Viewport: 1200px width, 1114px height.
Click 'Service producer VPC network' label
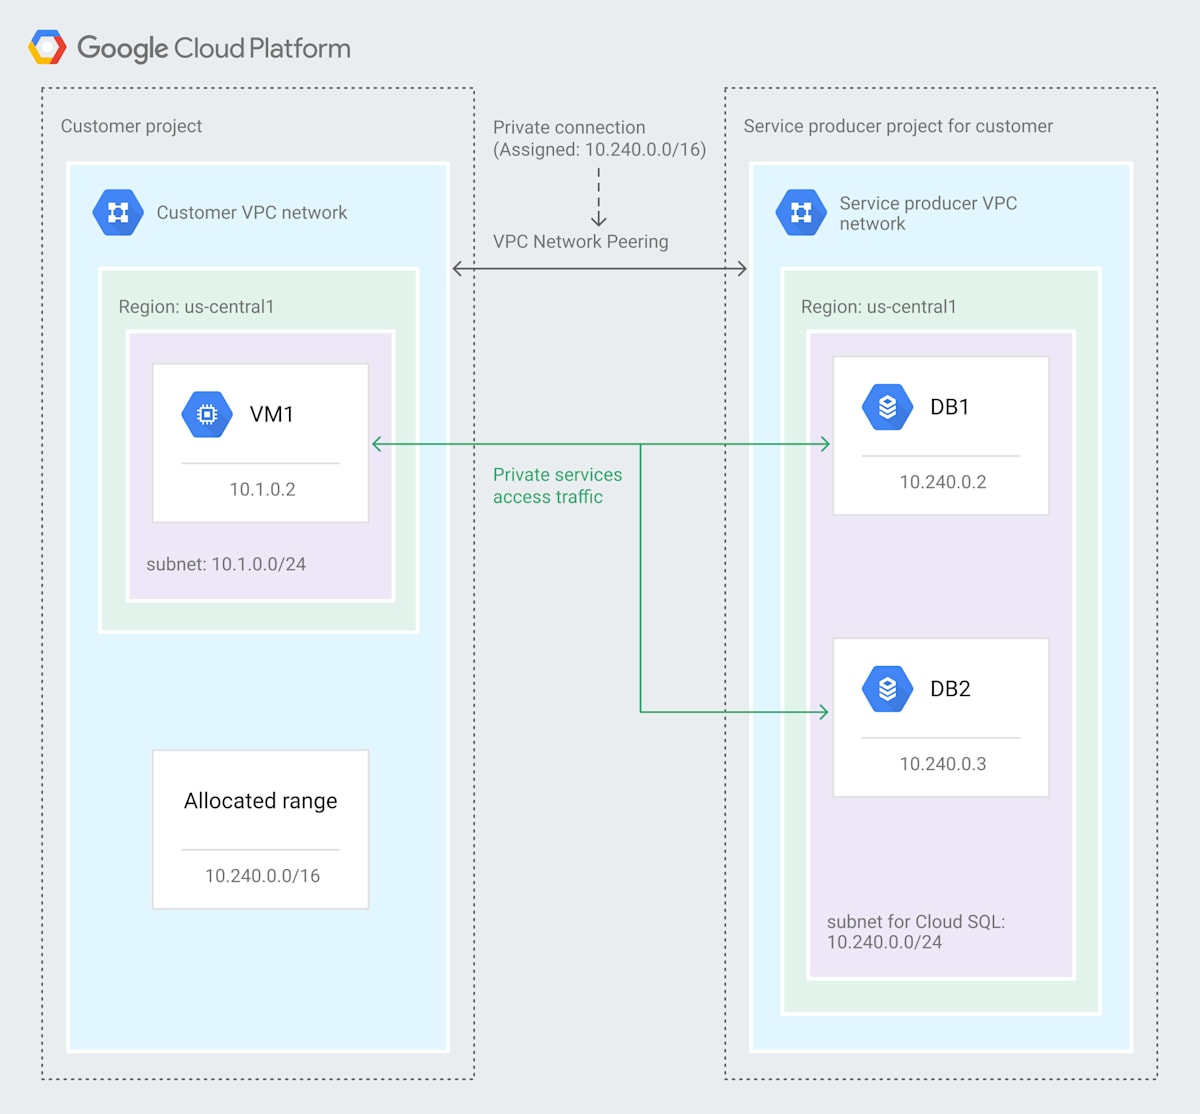(928, 213)
